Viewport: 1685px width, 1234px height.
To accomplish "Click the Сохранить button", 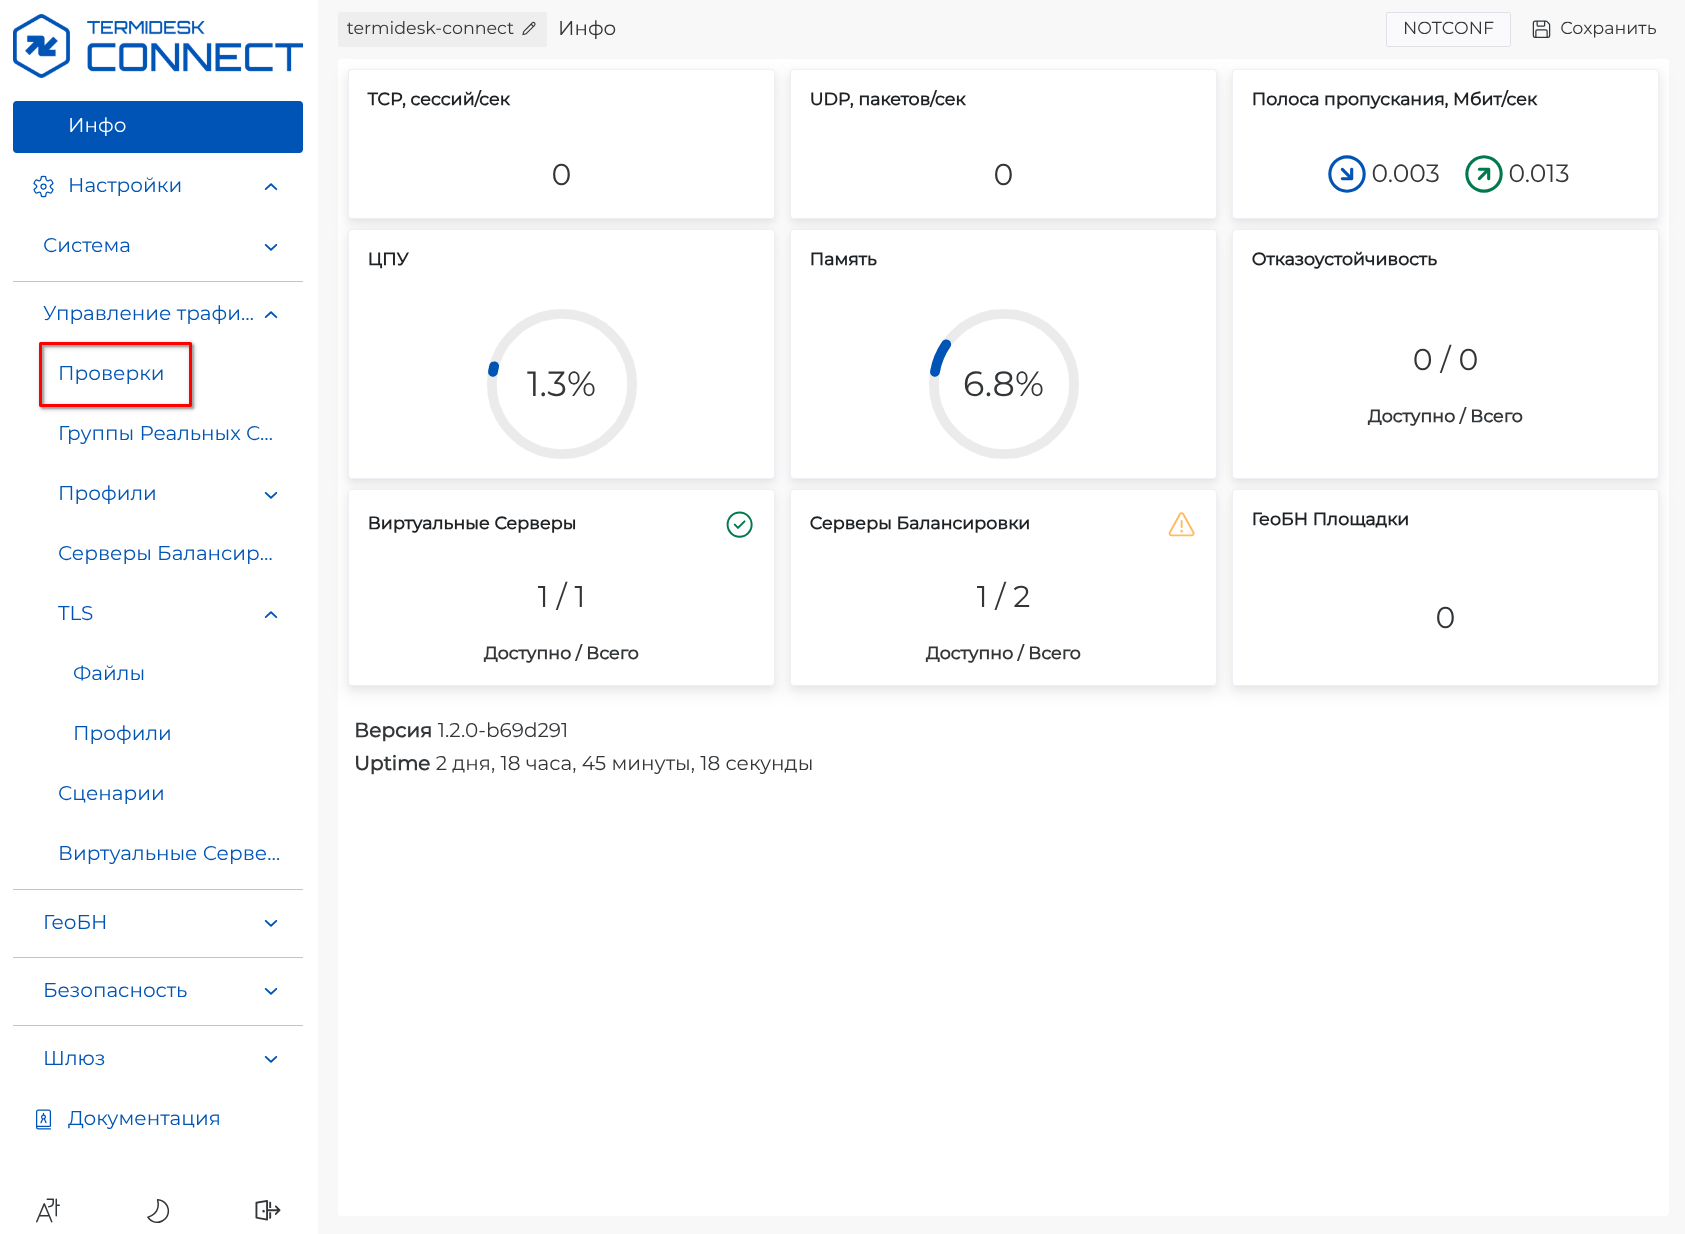I will pyautogui.click(x=1594, y=29).
